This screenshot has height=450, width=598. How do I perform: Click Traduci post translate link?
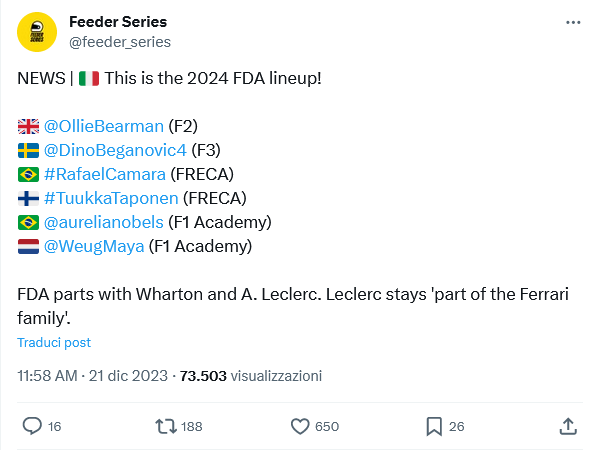pyautogui.click(x=54, y=342)
